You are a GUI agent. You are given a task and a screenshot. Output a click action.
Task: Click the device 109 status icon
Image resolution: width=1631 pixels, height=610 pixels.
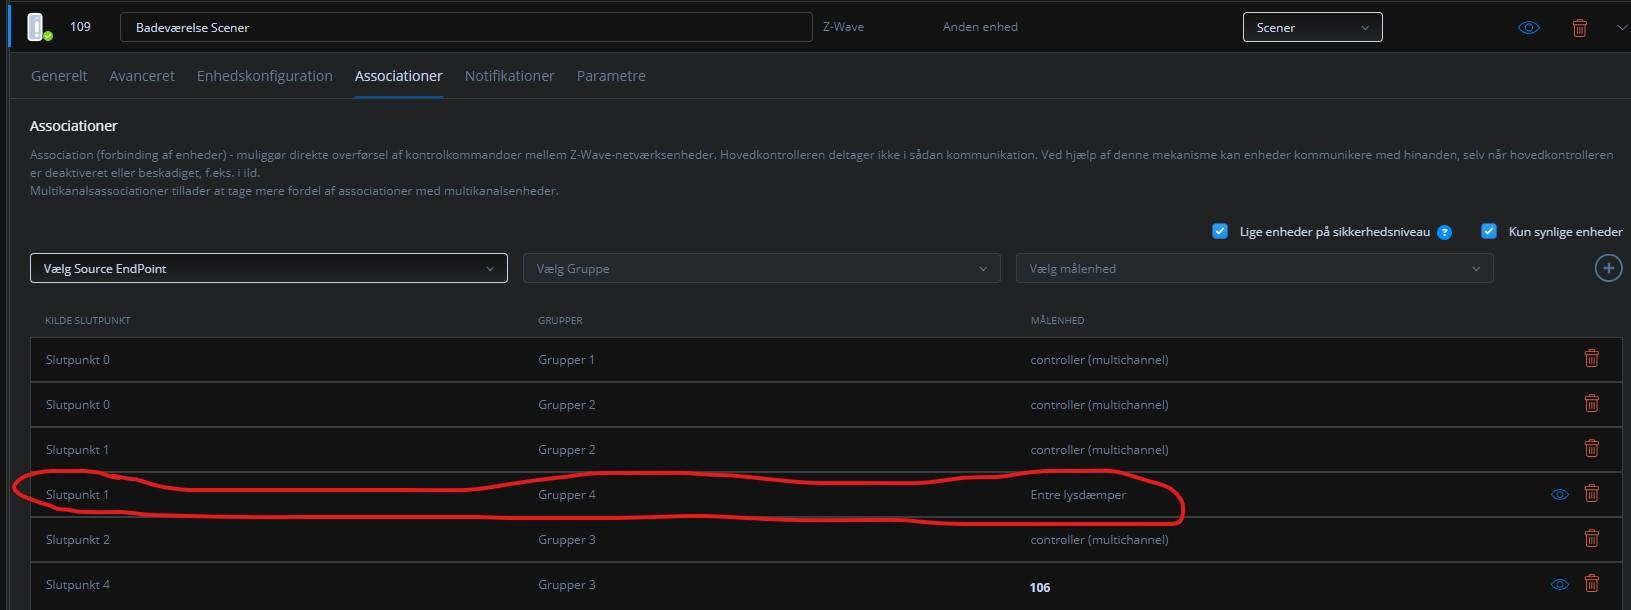[38, 27]
